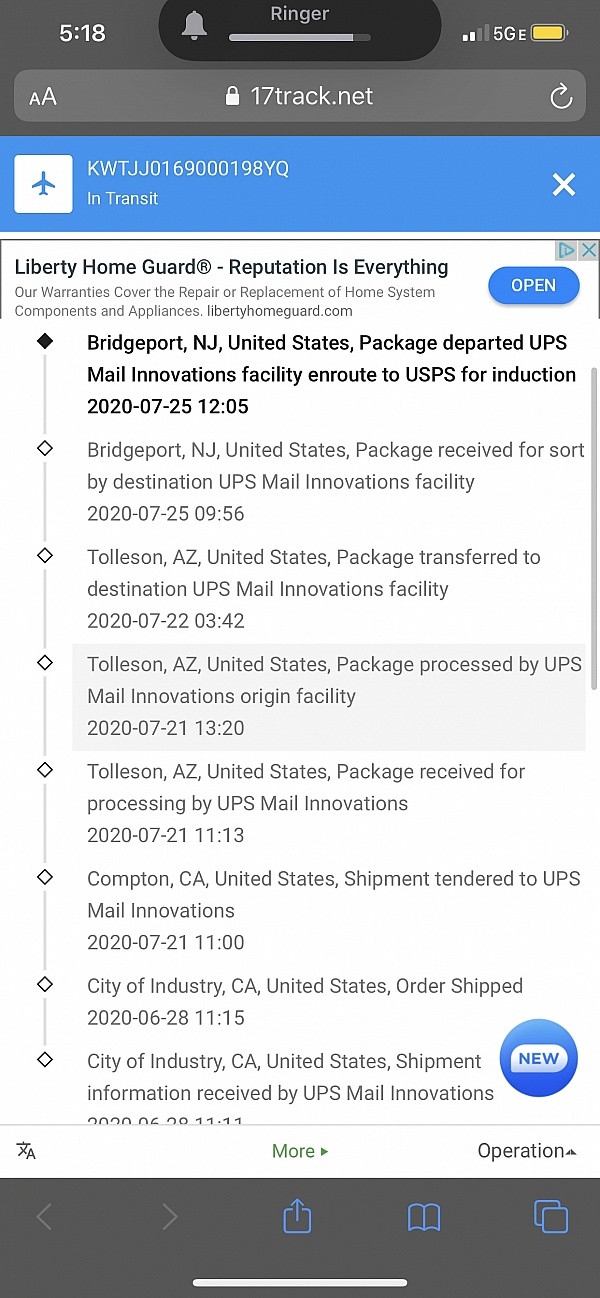Open Safari tabs overview icon
600x1298 pixels.
(x=551, y=1216)
